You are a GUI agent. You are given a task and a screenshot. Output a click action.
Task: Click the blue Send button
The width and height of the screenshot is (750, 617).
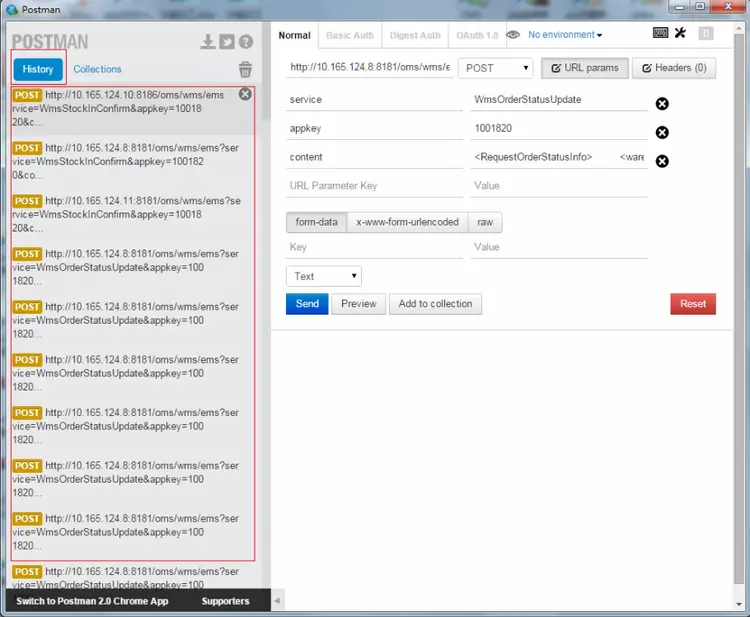(x=307, y=304)
